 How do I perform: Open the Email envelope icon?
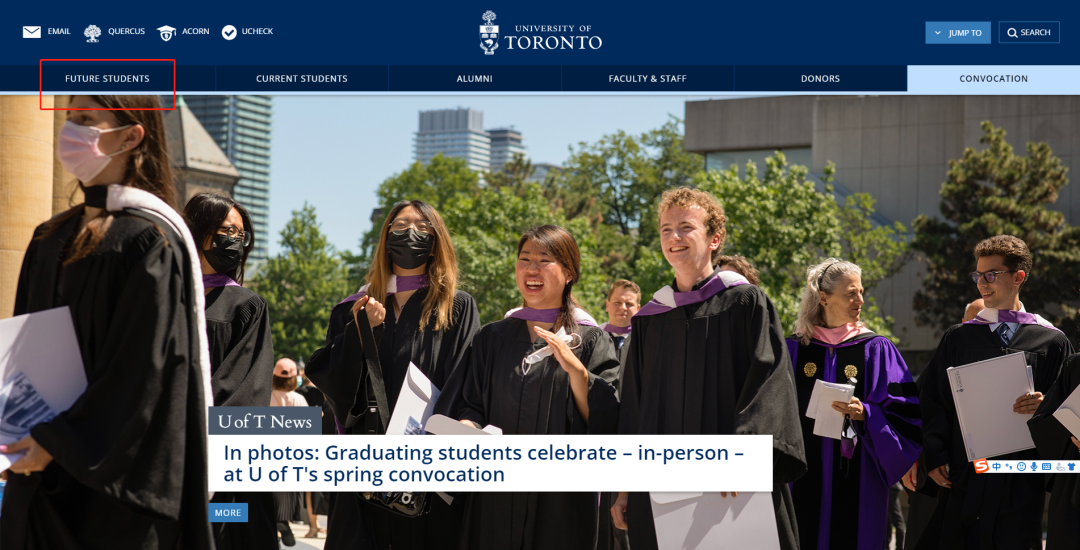click(32, 32)
